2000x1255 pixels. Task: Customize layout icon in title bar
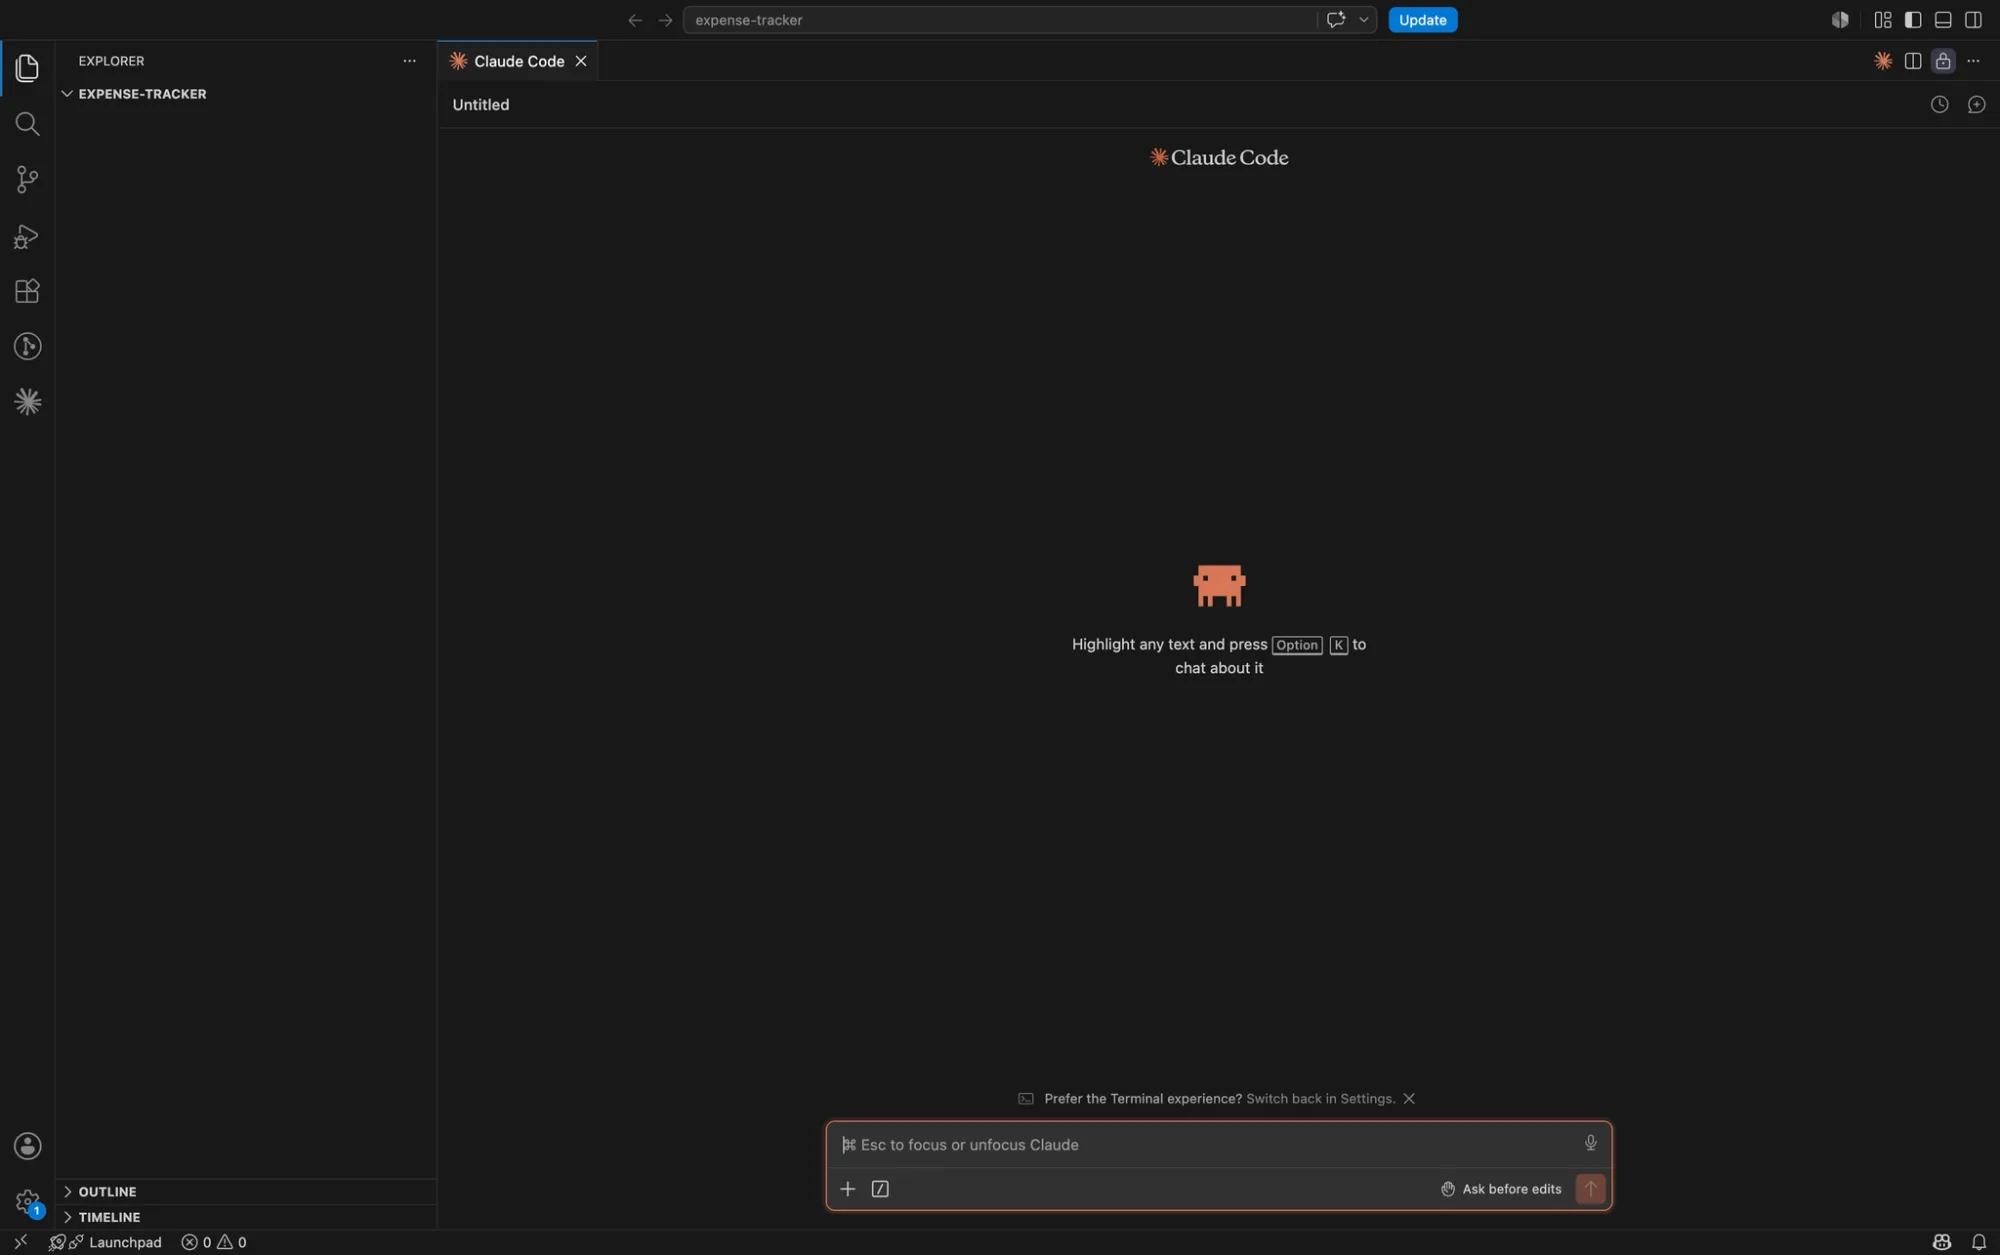(1883, 20)
